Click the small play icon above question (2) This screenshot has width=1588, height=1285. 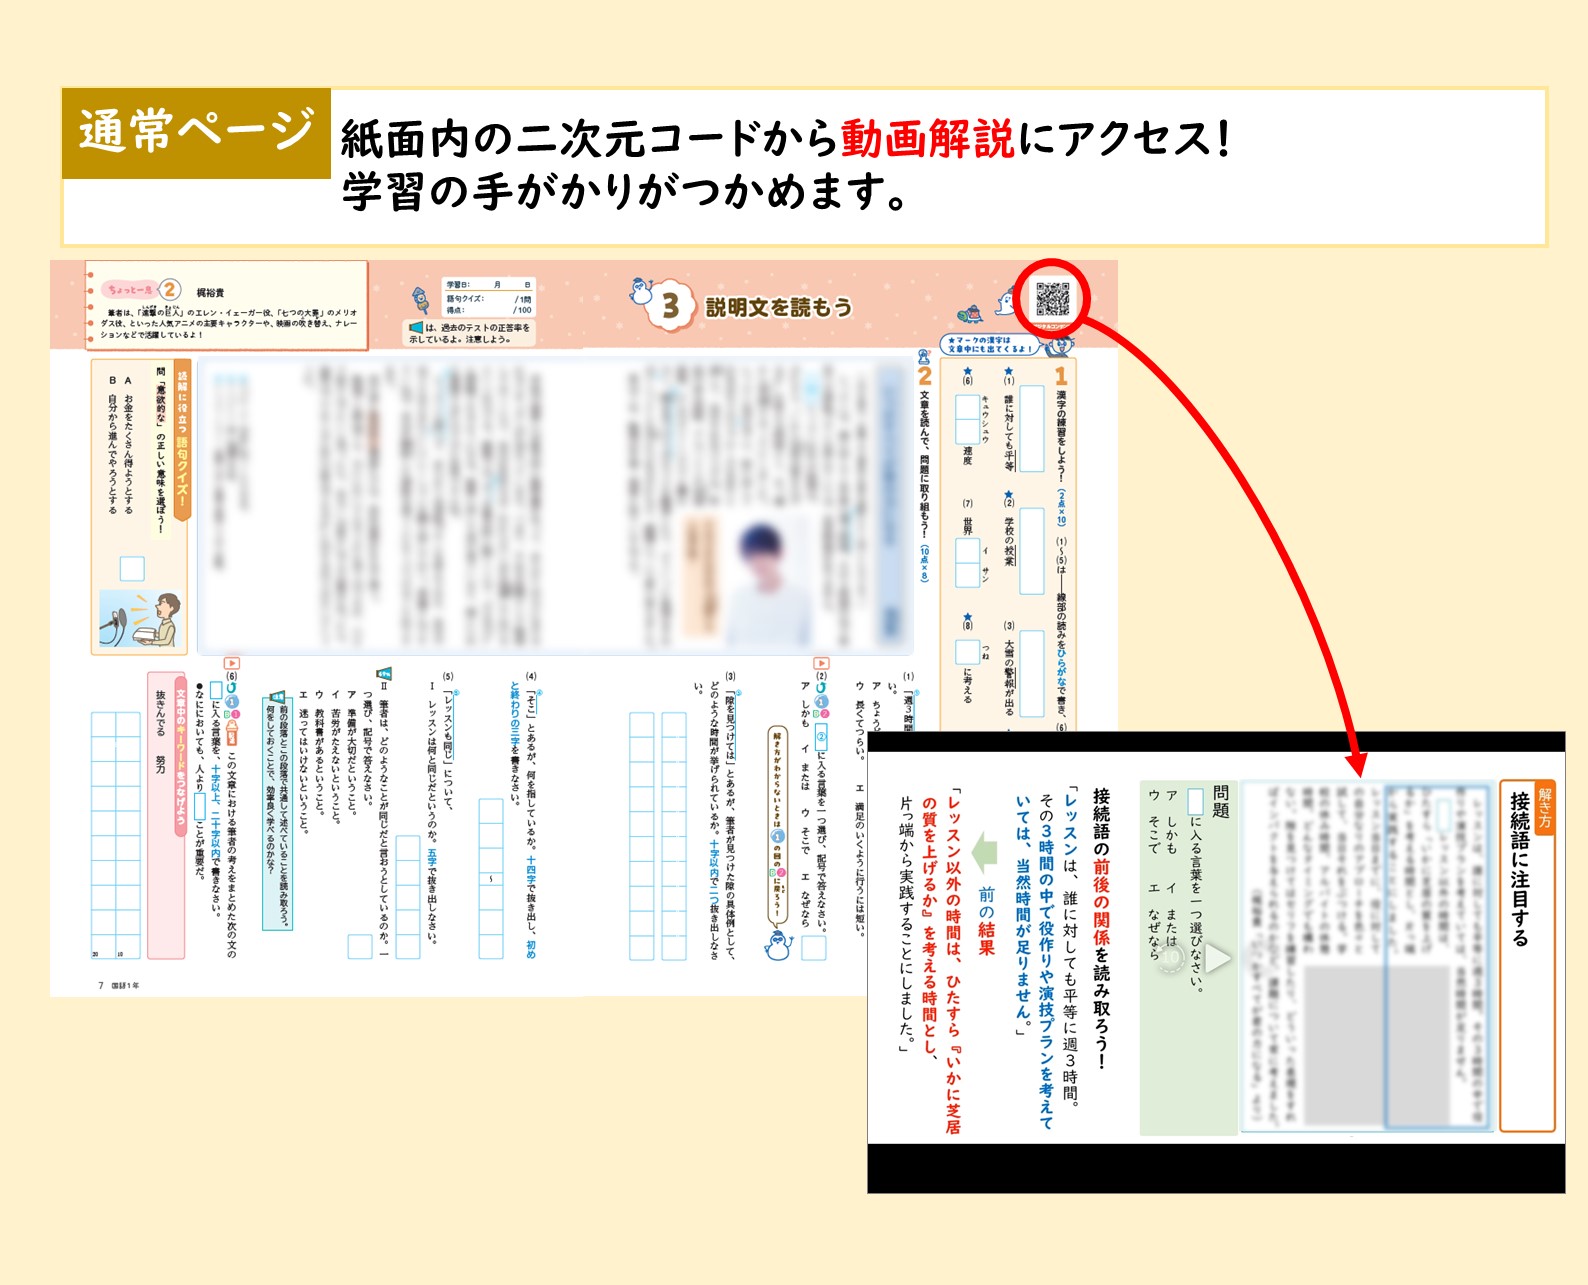click(821, 663)
